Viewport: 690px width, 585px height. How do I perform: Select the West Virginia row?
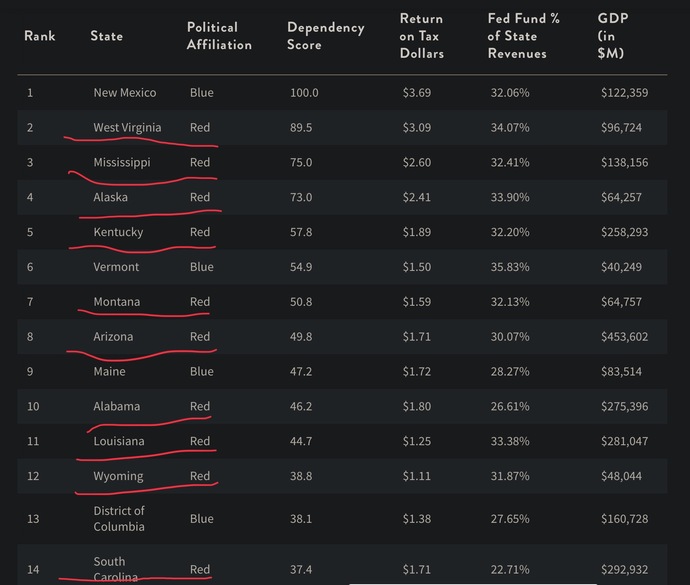pyautogui.click(x=342, y=128)
